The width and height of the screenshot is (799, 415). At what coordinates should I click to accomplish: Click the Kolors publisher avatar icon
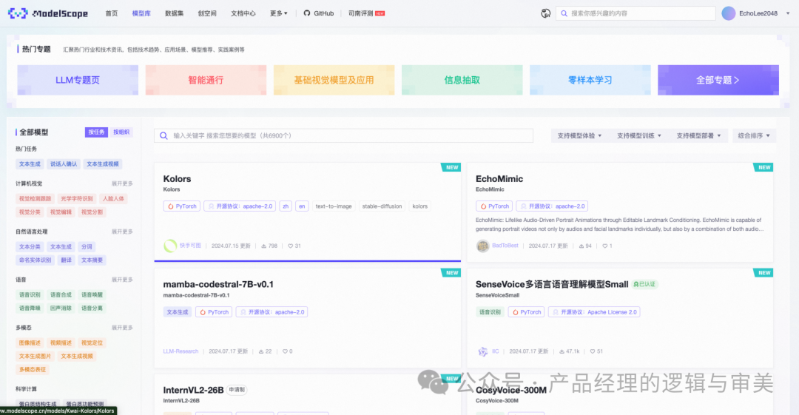tap(170, 246)
